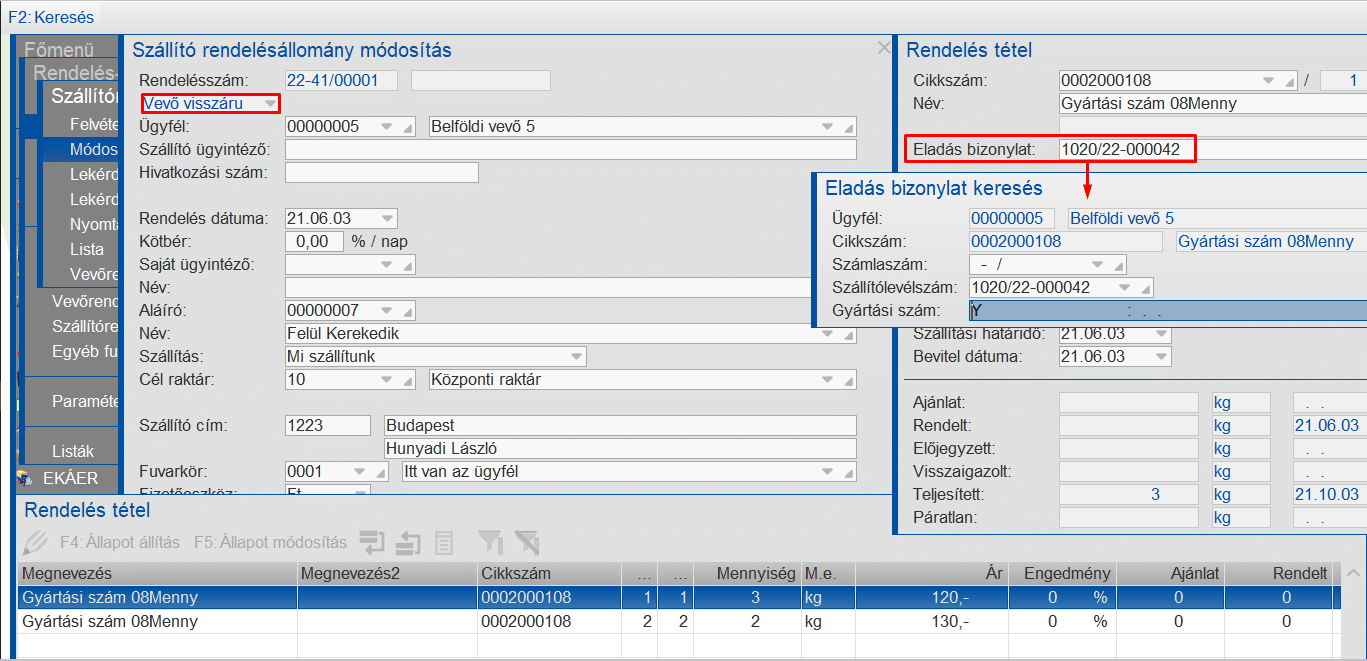
Task: Expand the Rendelés dátuma date dropdown
Action: (x=388, y=218)
